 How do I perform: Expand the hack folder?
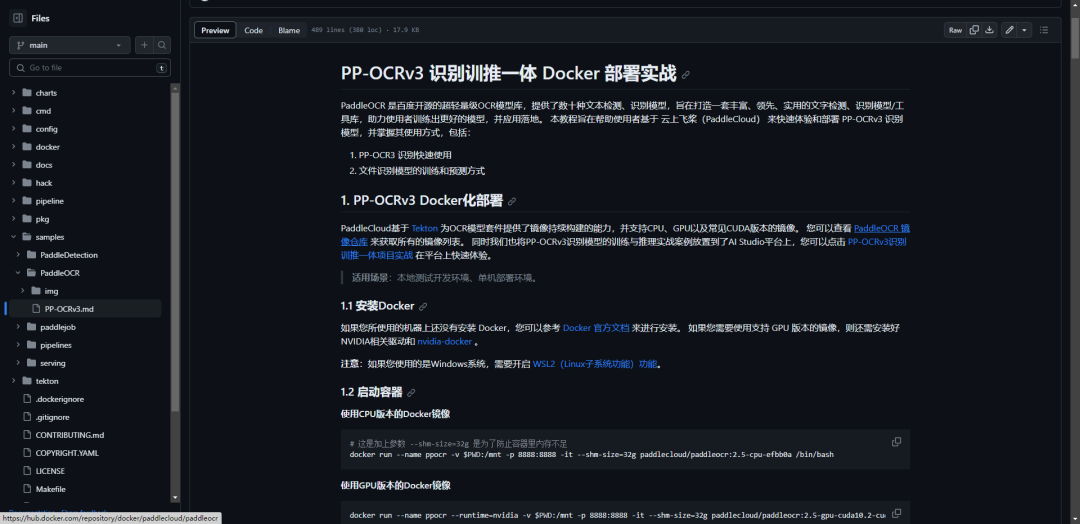click(x=13, y=182)
